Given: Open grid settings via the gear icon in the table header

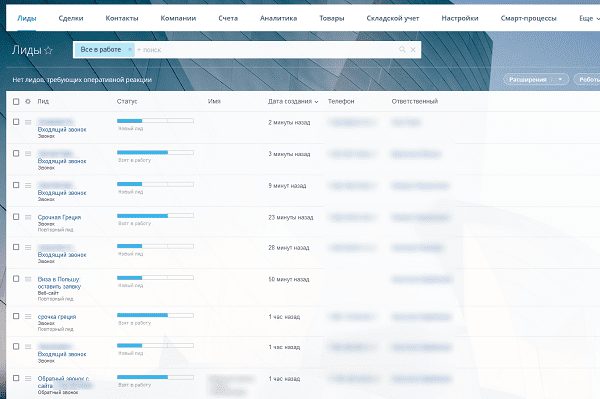Looking at the screenshot, I should [x=28, y=101].
